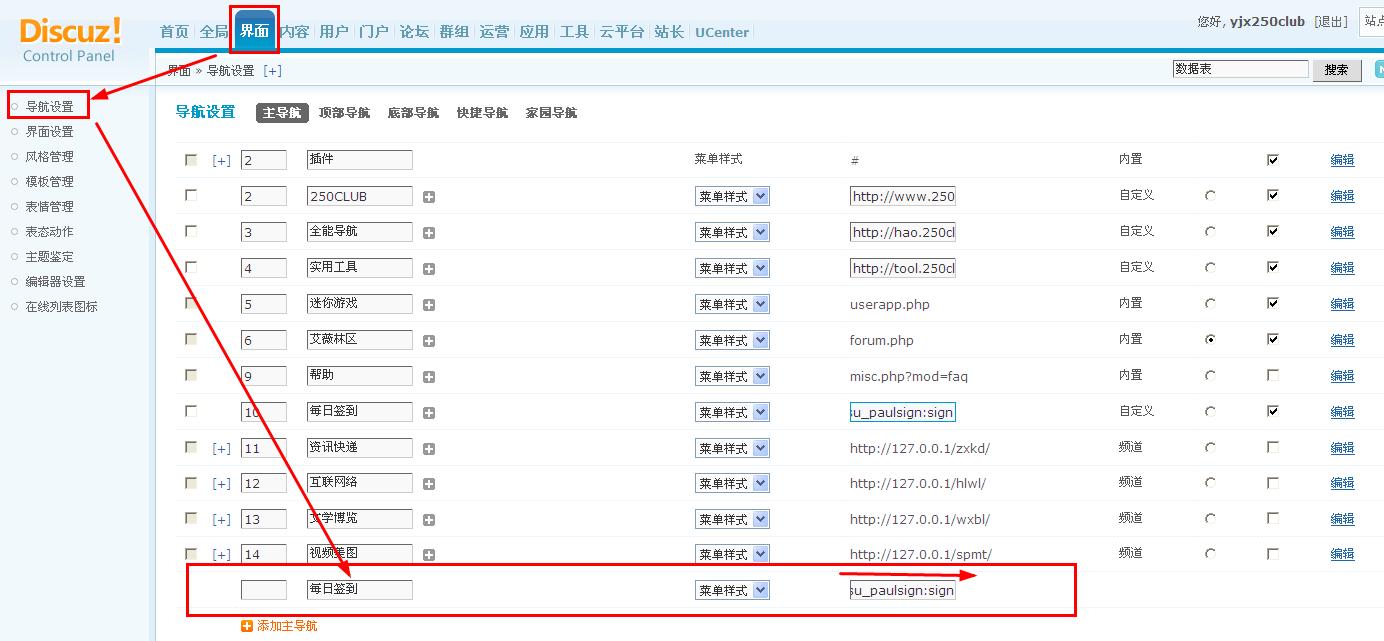Open the 全局 top menu

coord(214,32)
